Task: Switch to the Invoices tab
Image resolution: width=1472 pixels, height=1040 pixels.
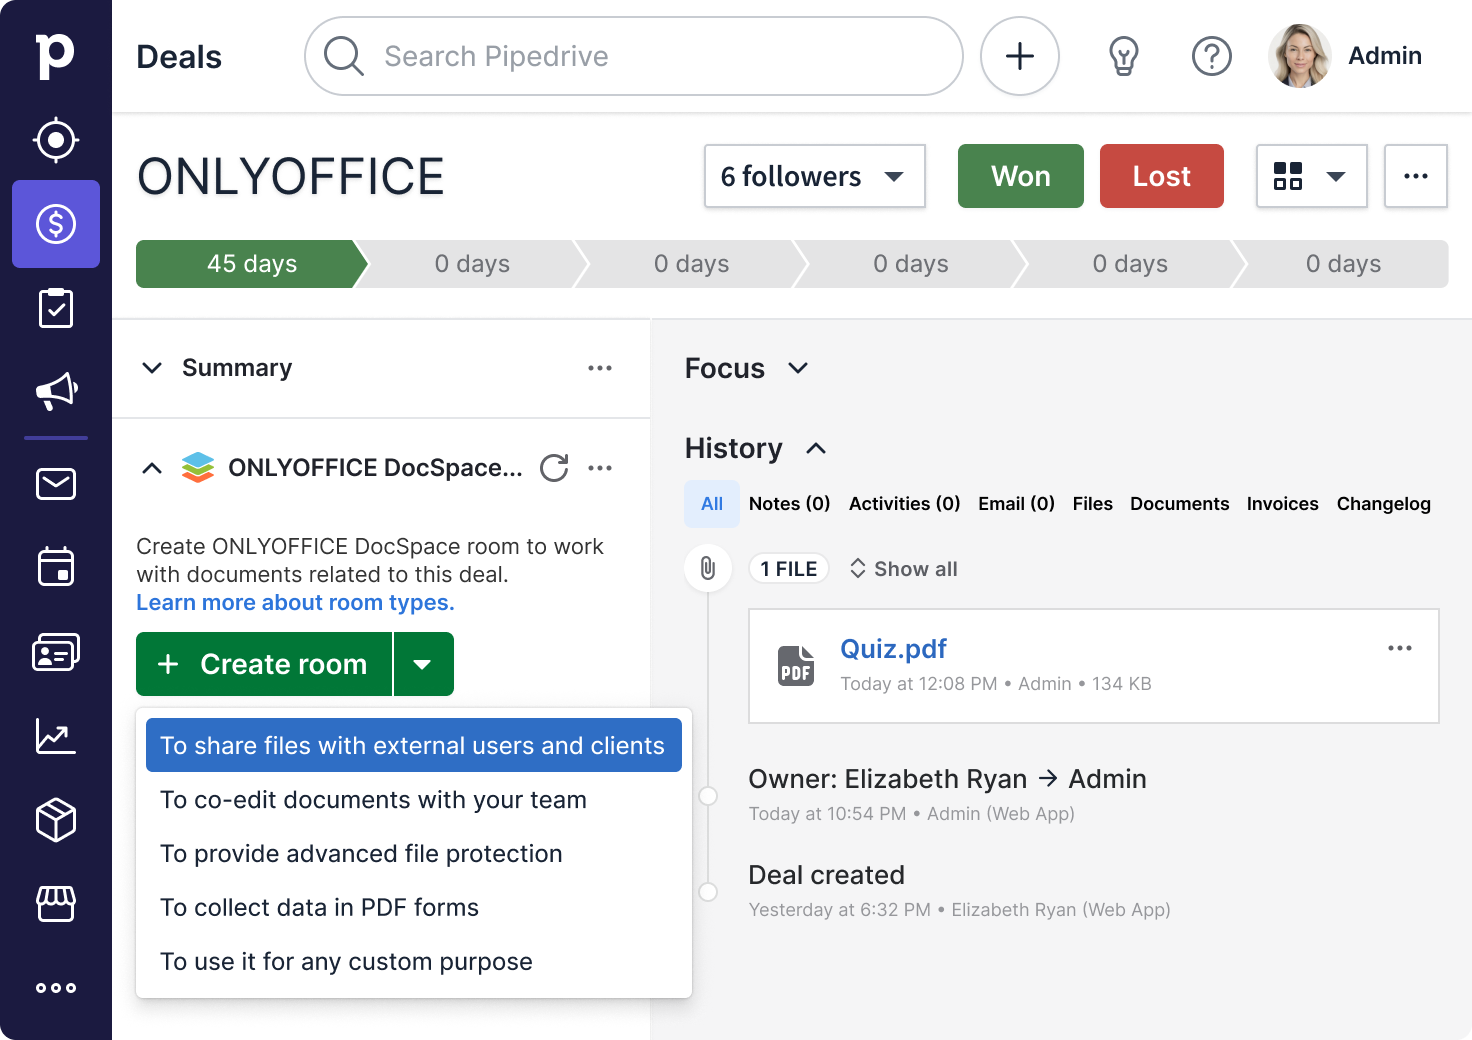Action: click(1283, 504)
